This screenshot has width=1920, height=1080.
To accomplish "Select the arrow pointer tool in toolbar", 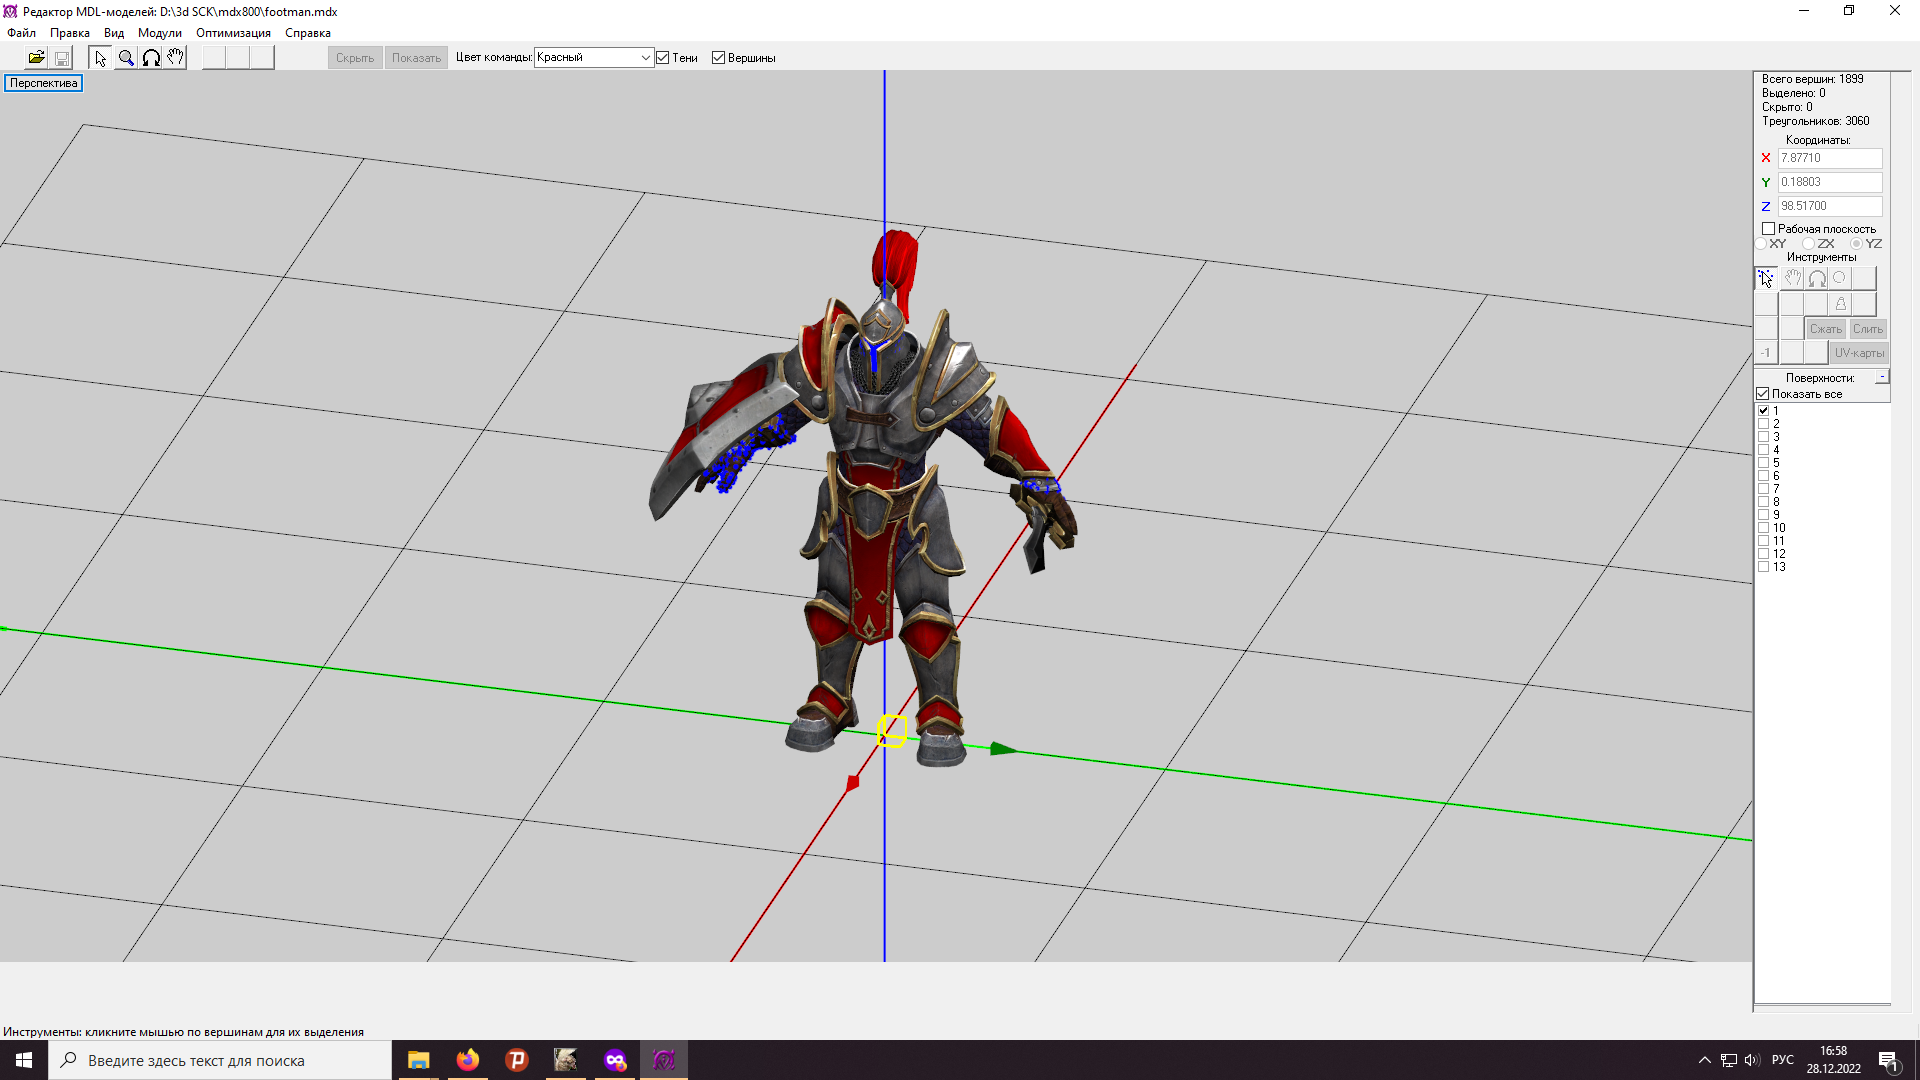I will pyautogui.click(x=100, y=58).
